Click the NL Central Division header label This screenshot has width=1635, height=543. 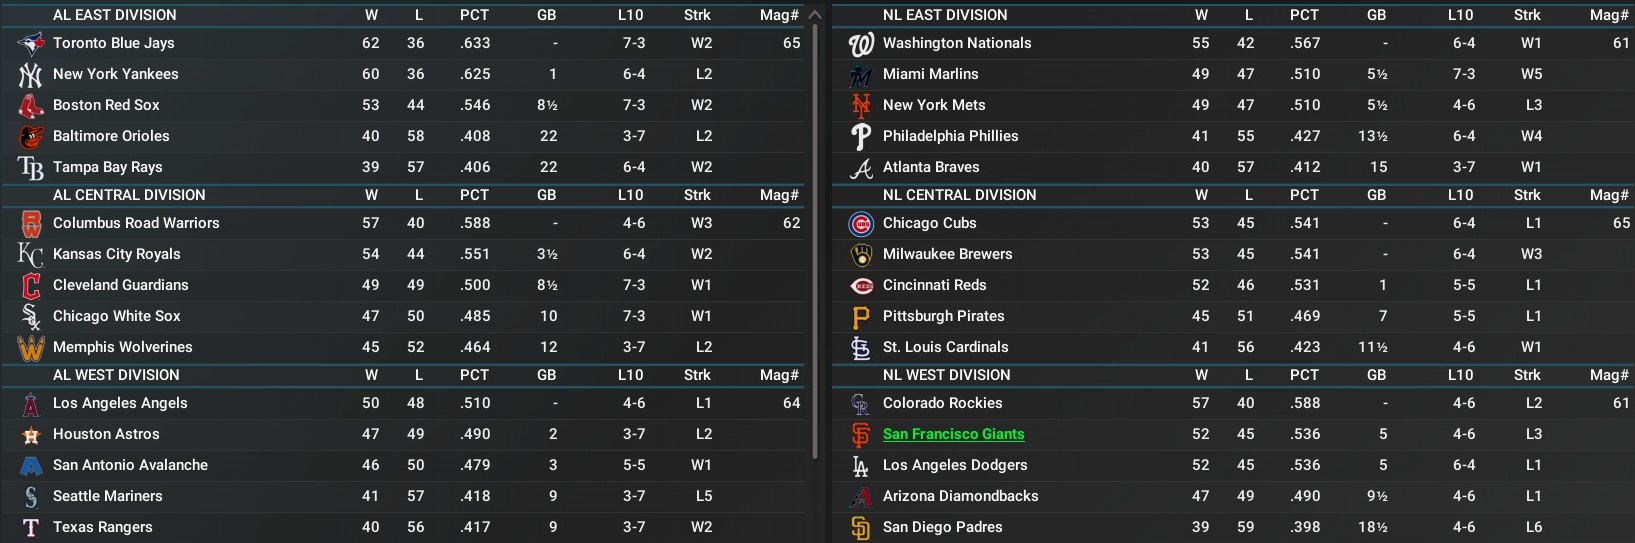(x=959, y=195)
